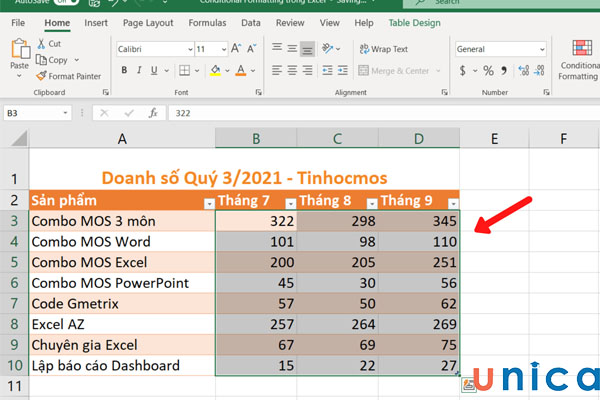Click the Paste clipboard icon
Viewport: 600px width, 400px height.
(x=19, y=51)
